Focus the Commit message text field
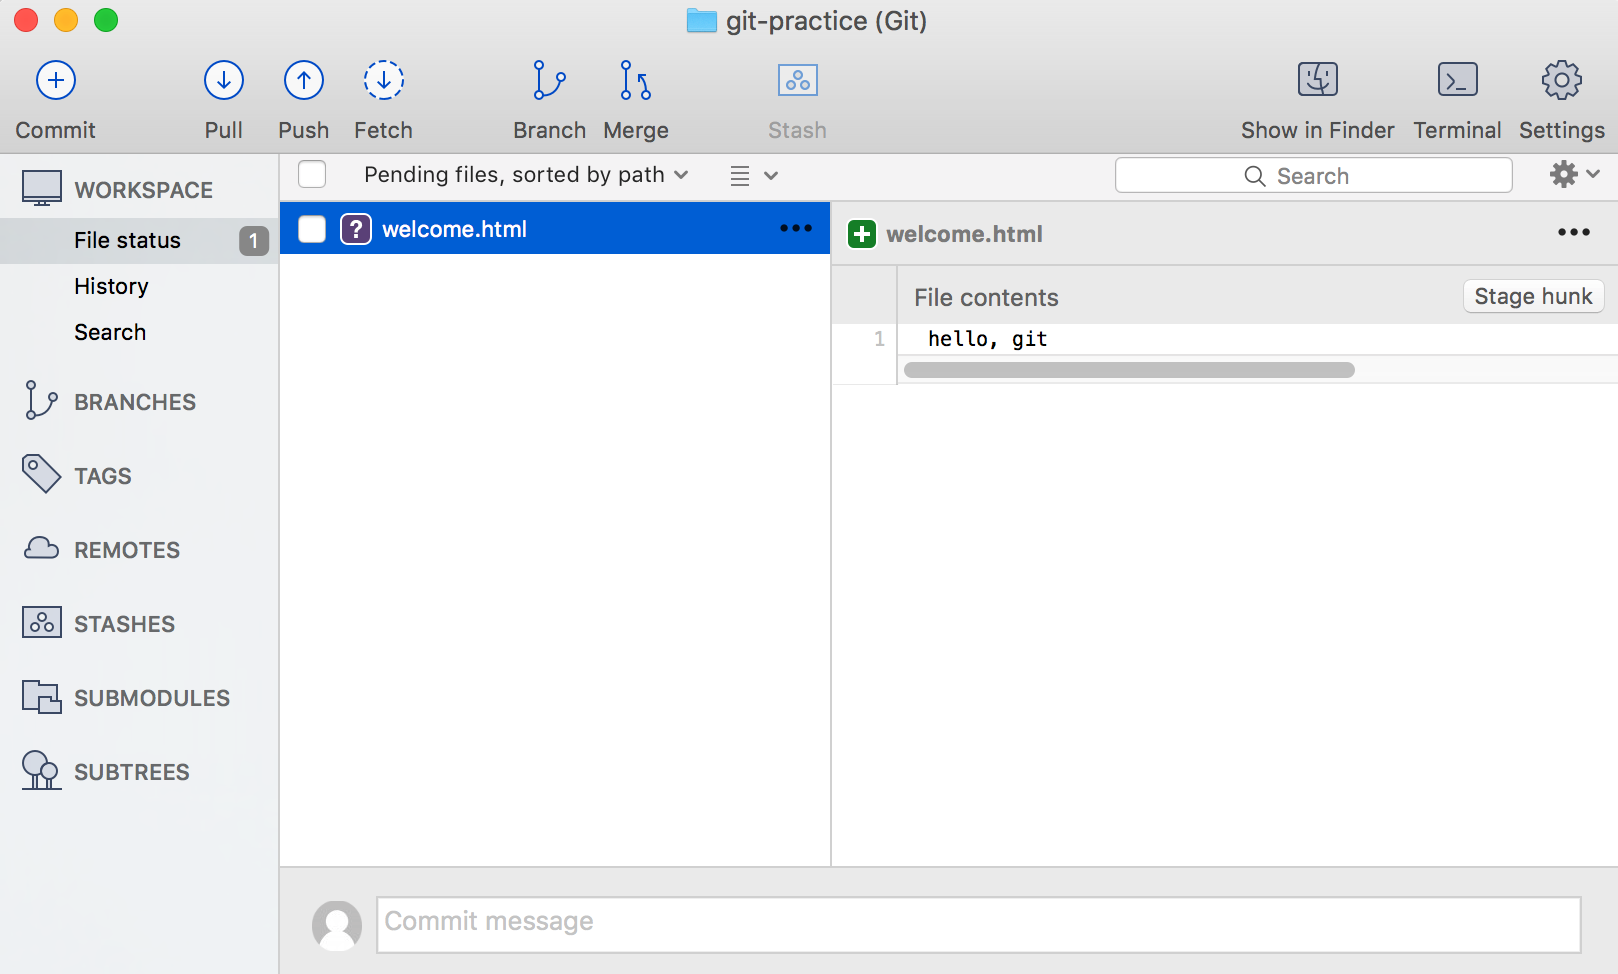This screenshot has height=974, width=1618. pos(978,924)
